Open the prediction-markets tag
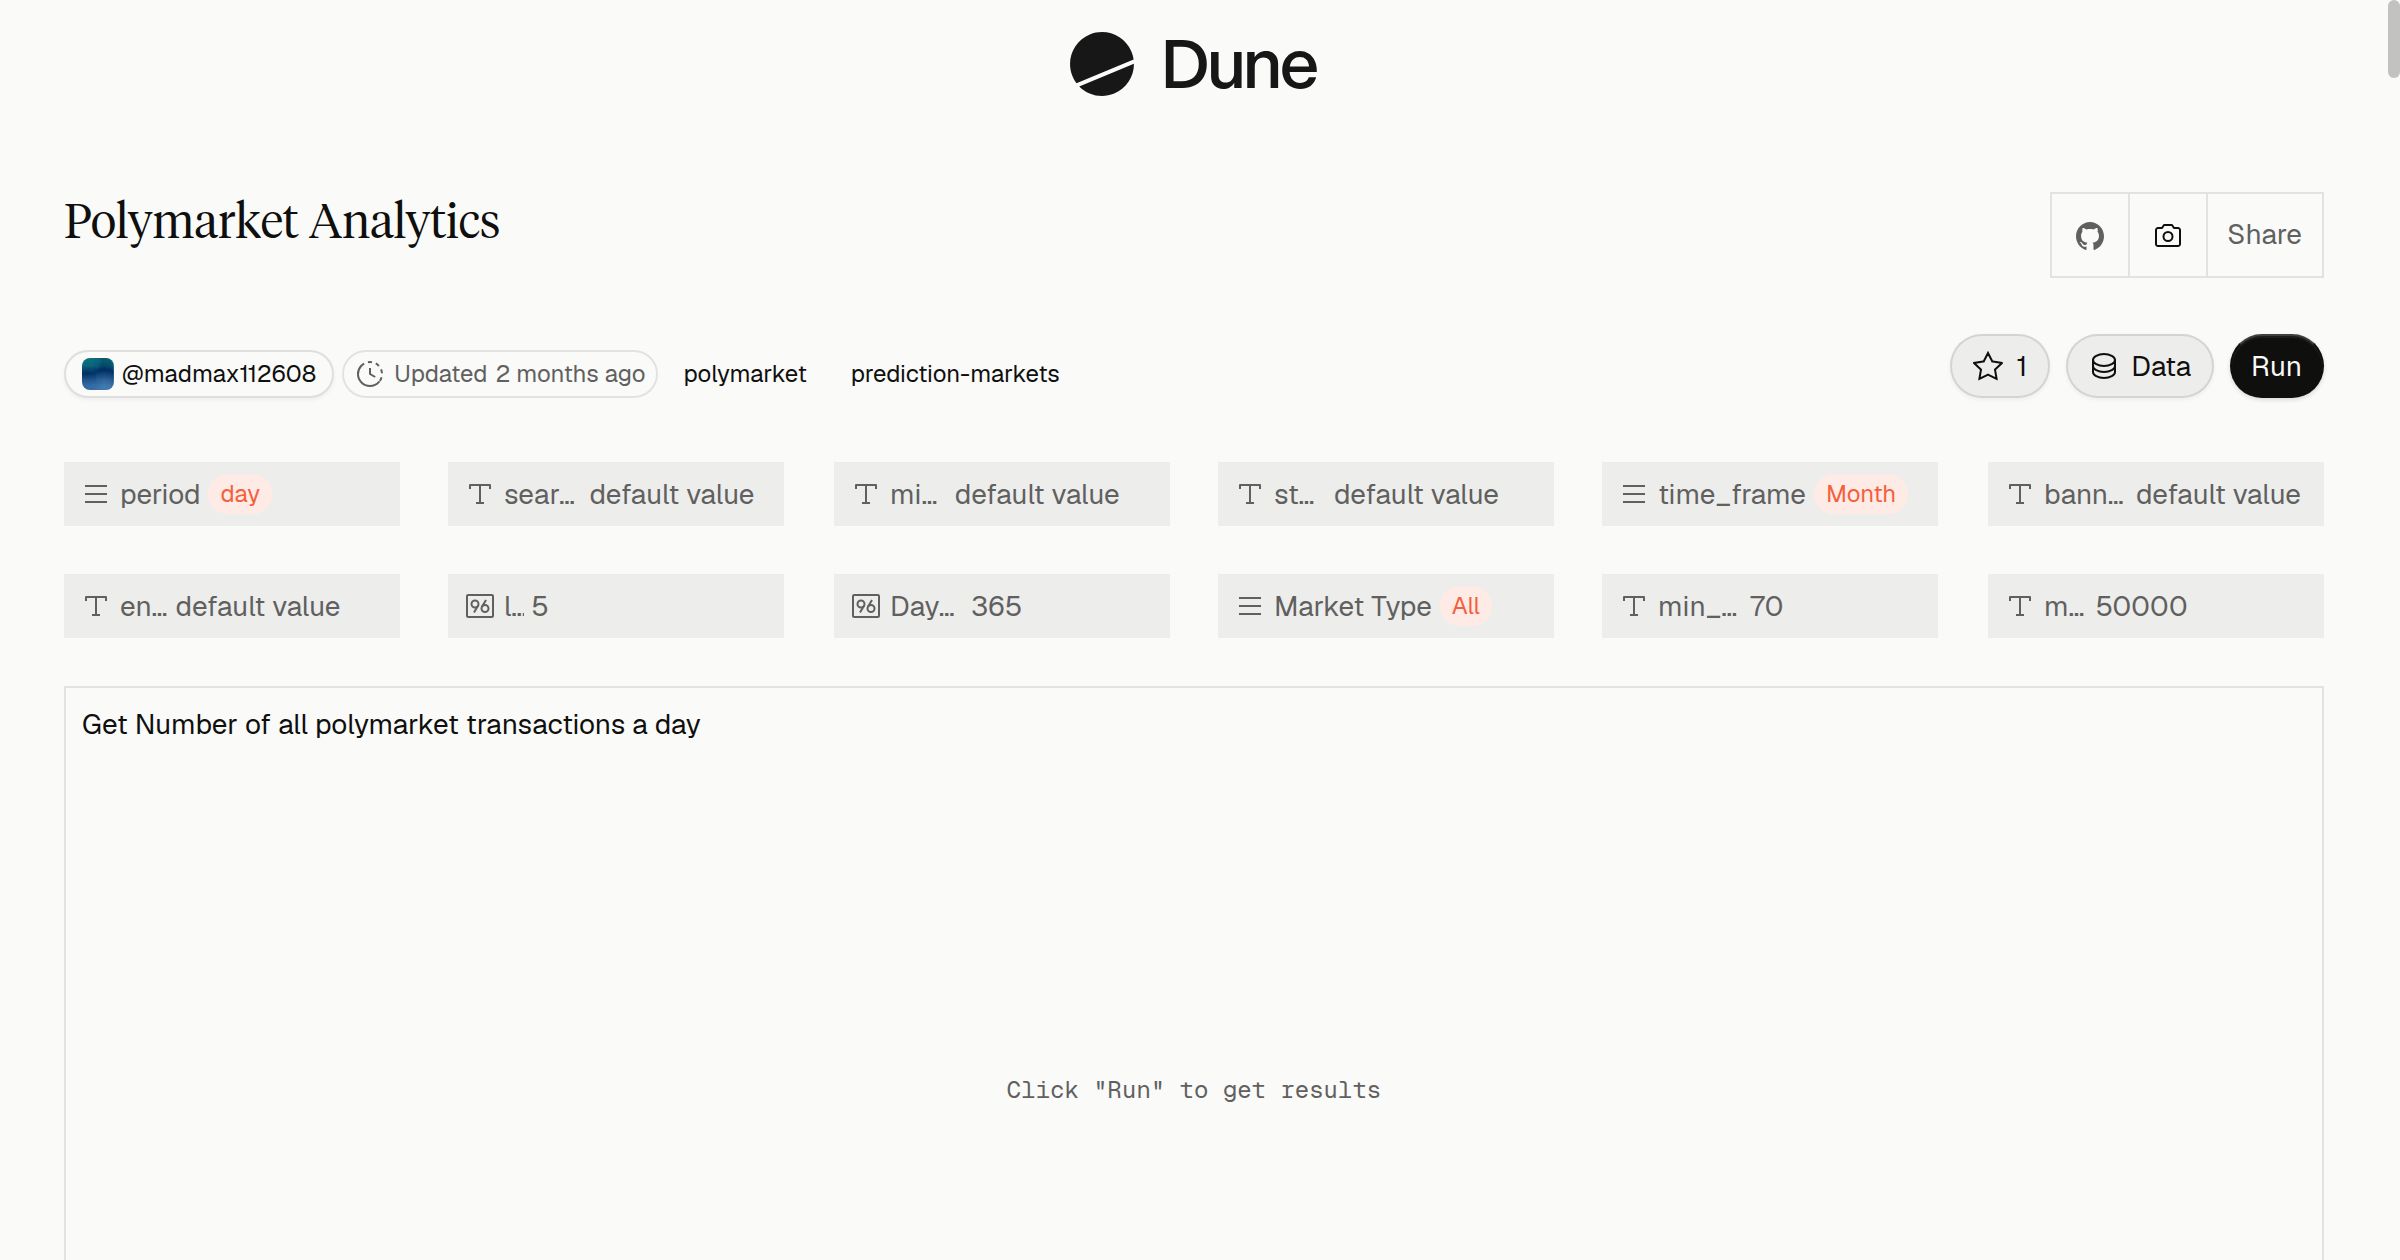2400x1260 pixels. (954, 374)
